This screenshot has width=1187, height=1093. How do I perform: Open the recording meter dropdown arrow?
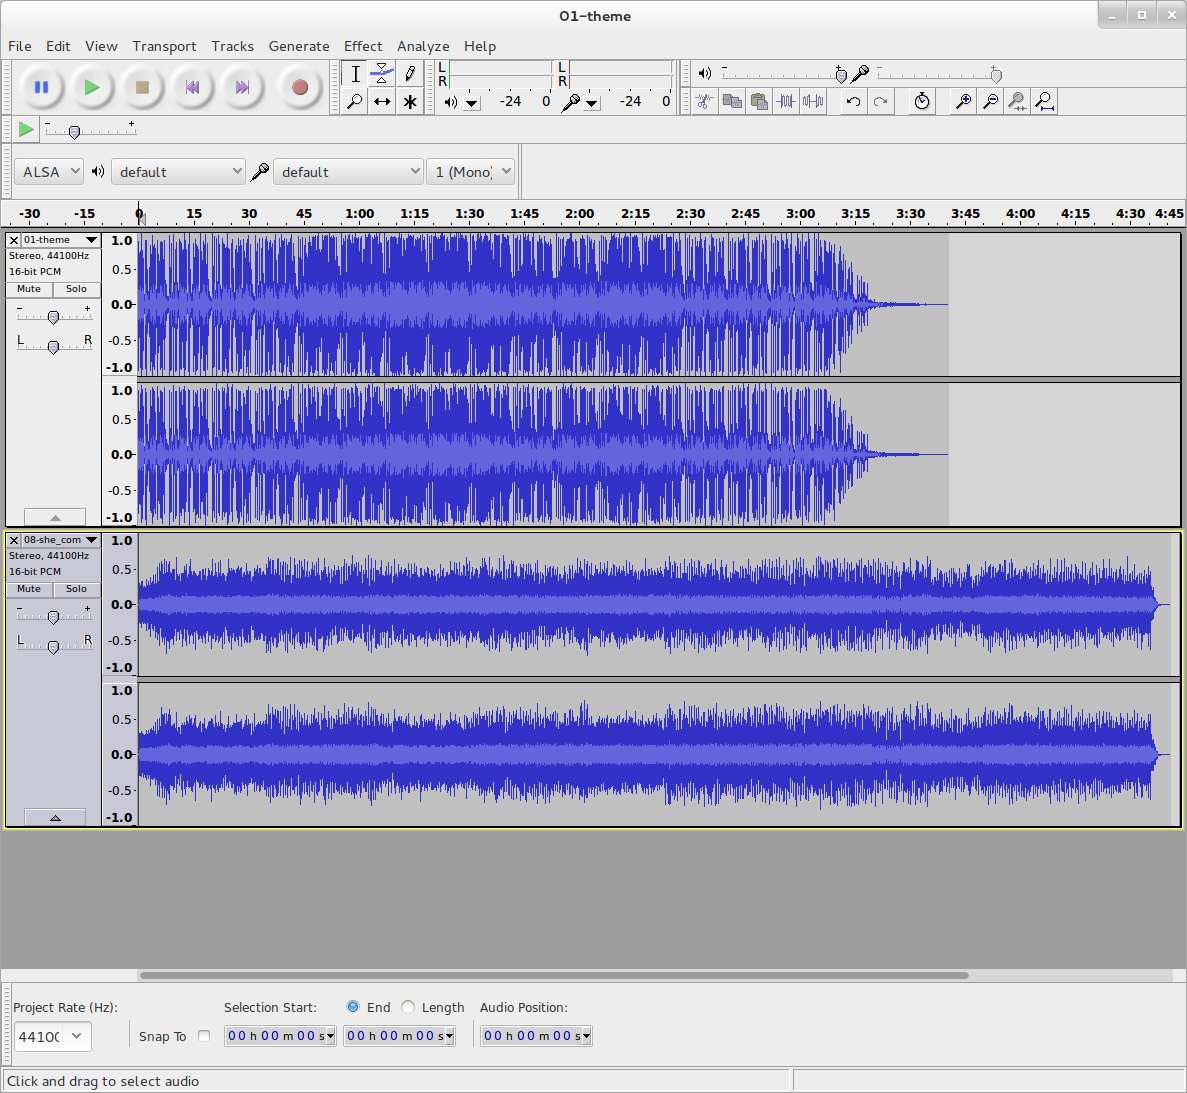coord(591,102)
